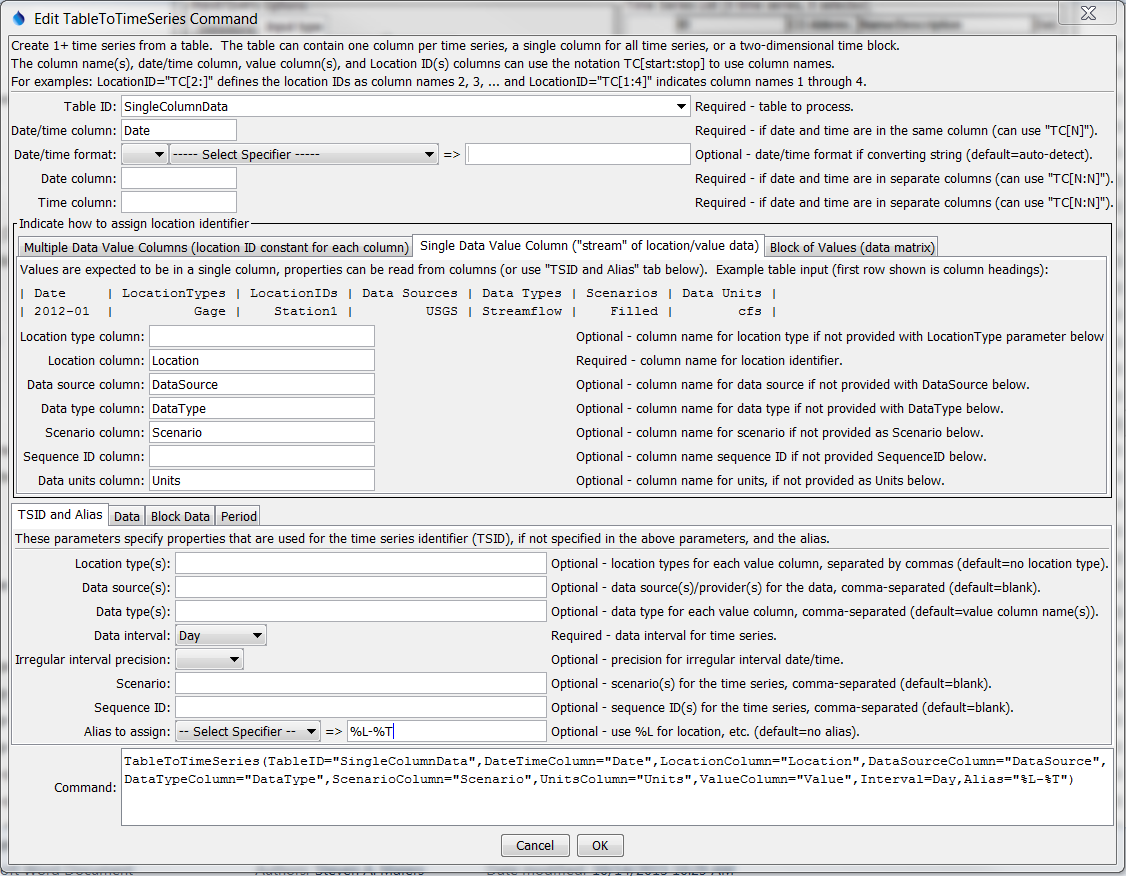Click the Date/time column field

pyautogui.click(x=179, y=131)
